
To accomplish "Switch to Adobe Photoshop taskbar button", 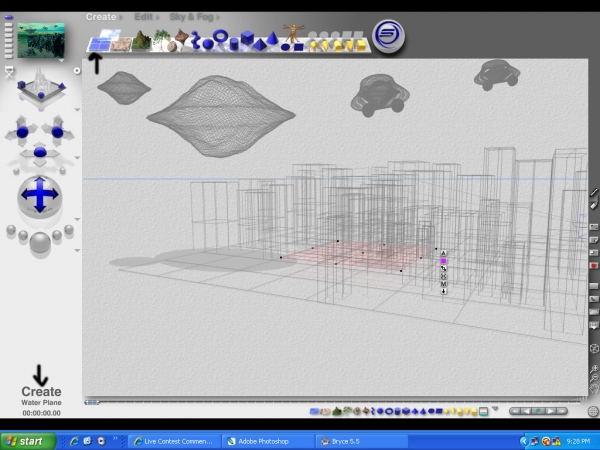I will (x=268, y=441).
